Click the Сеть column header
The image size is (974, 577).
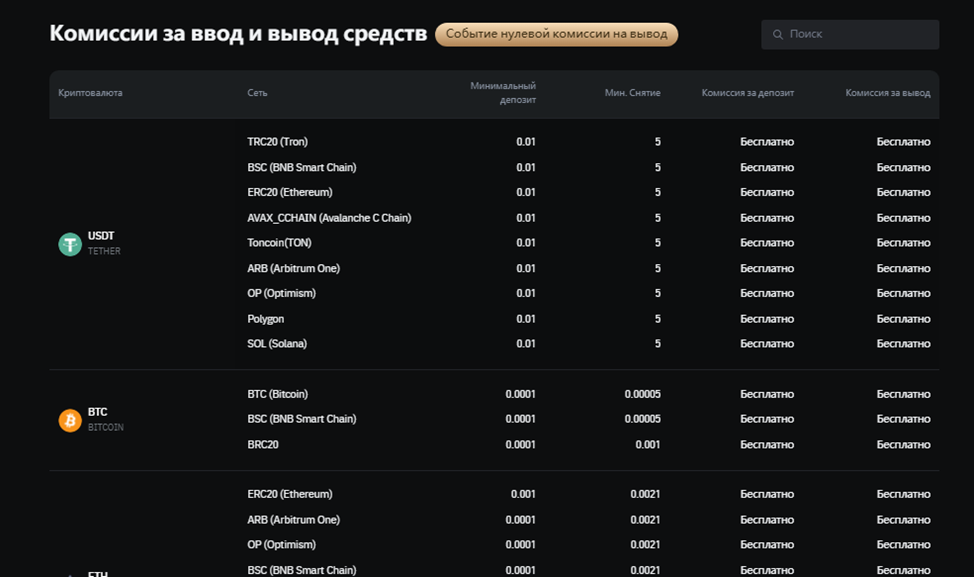pyautogui.click(x=257, y=93)
